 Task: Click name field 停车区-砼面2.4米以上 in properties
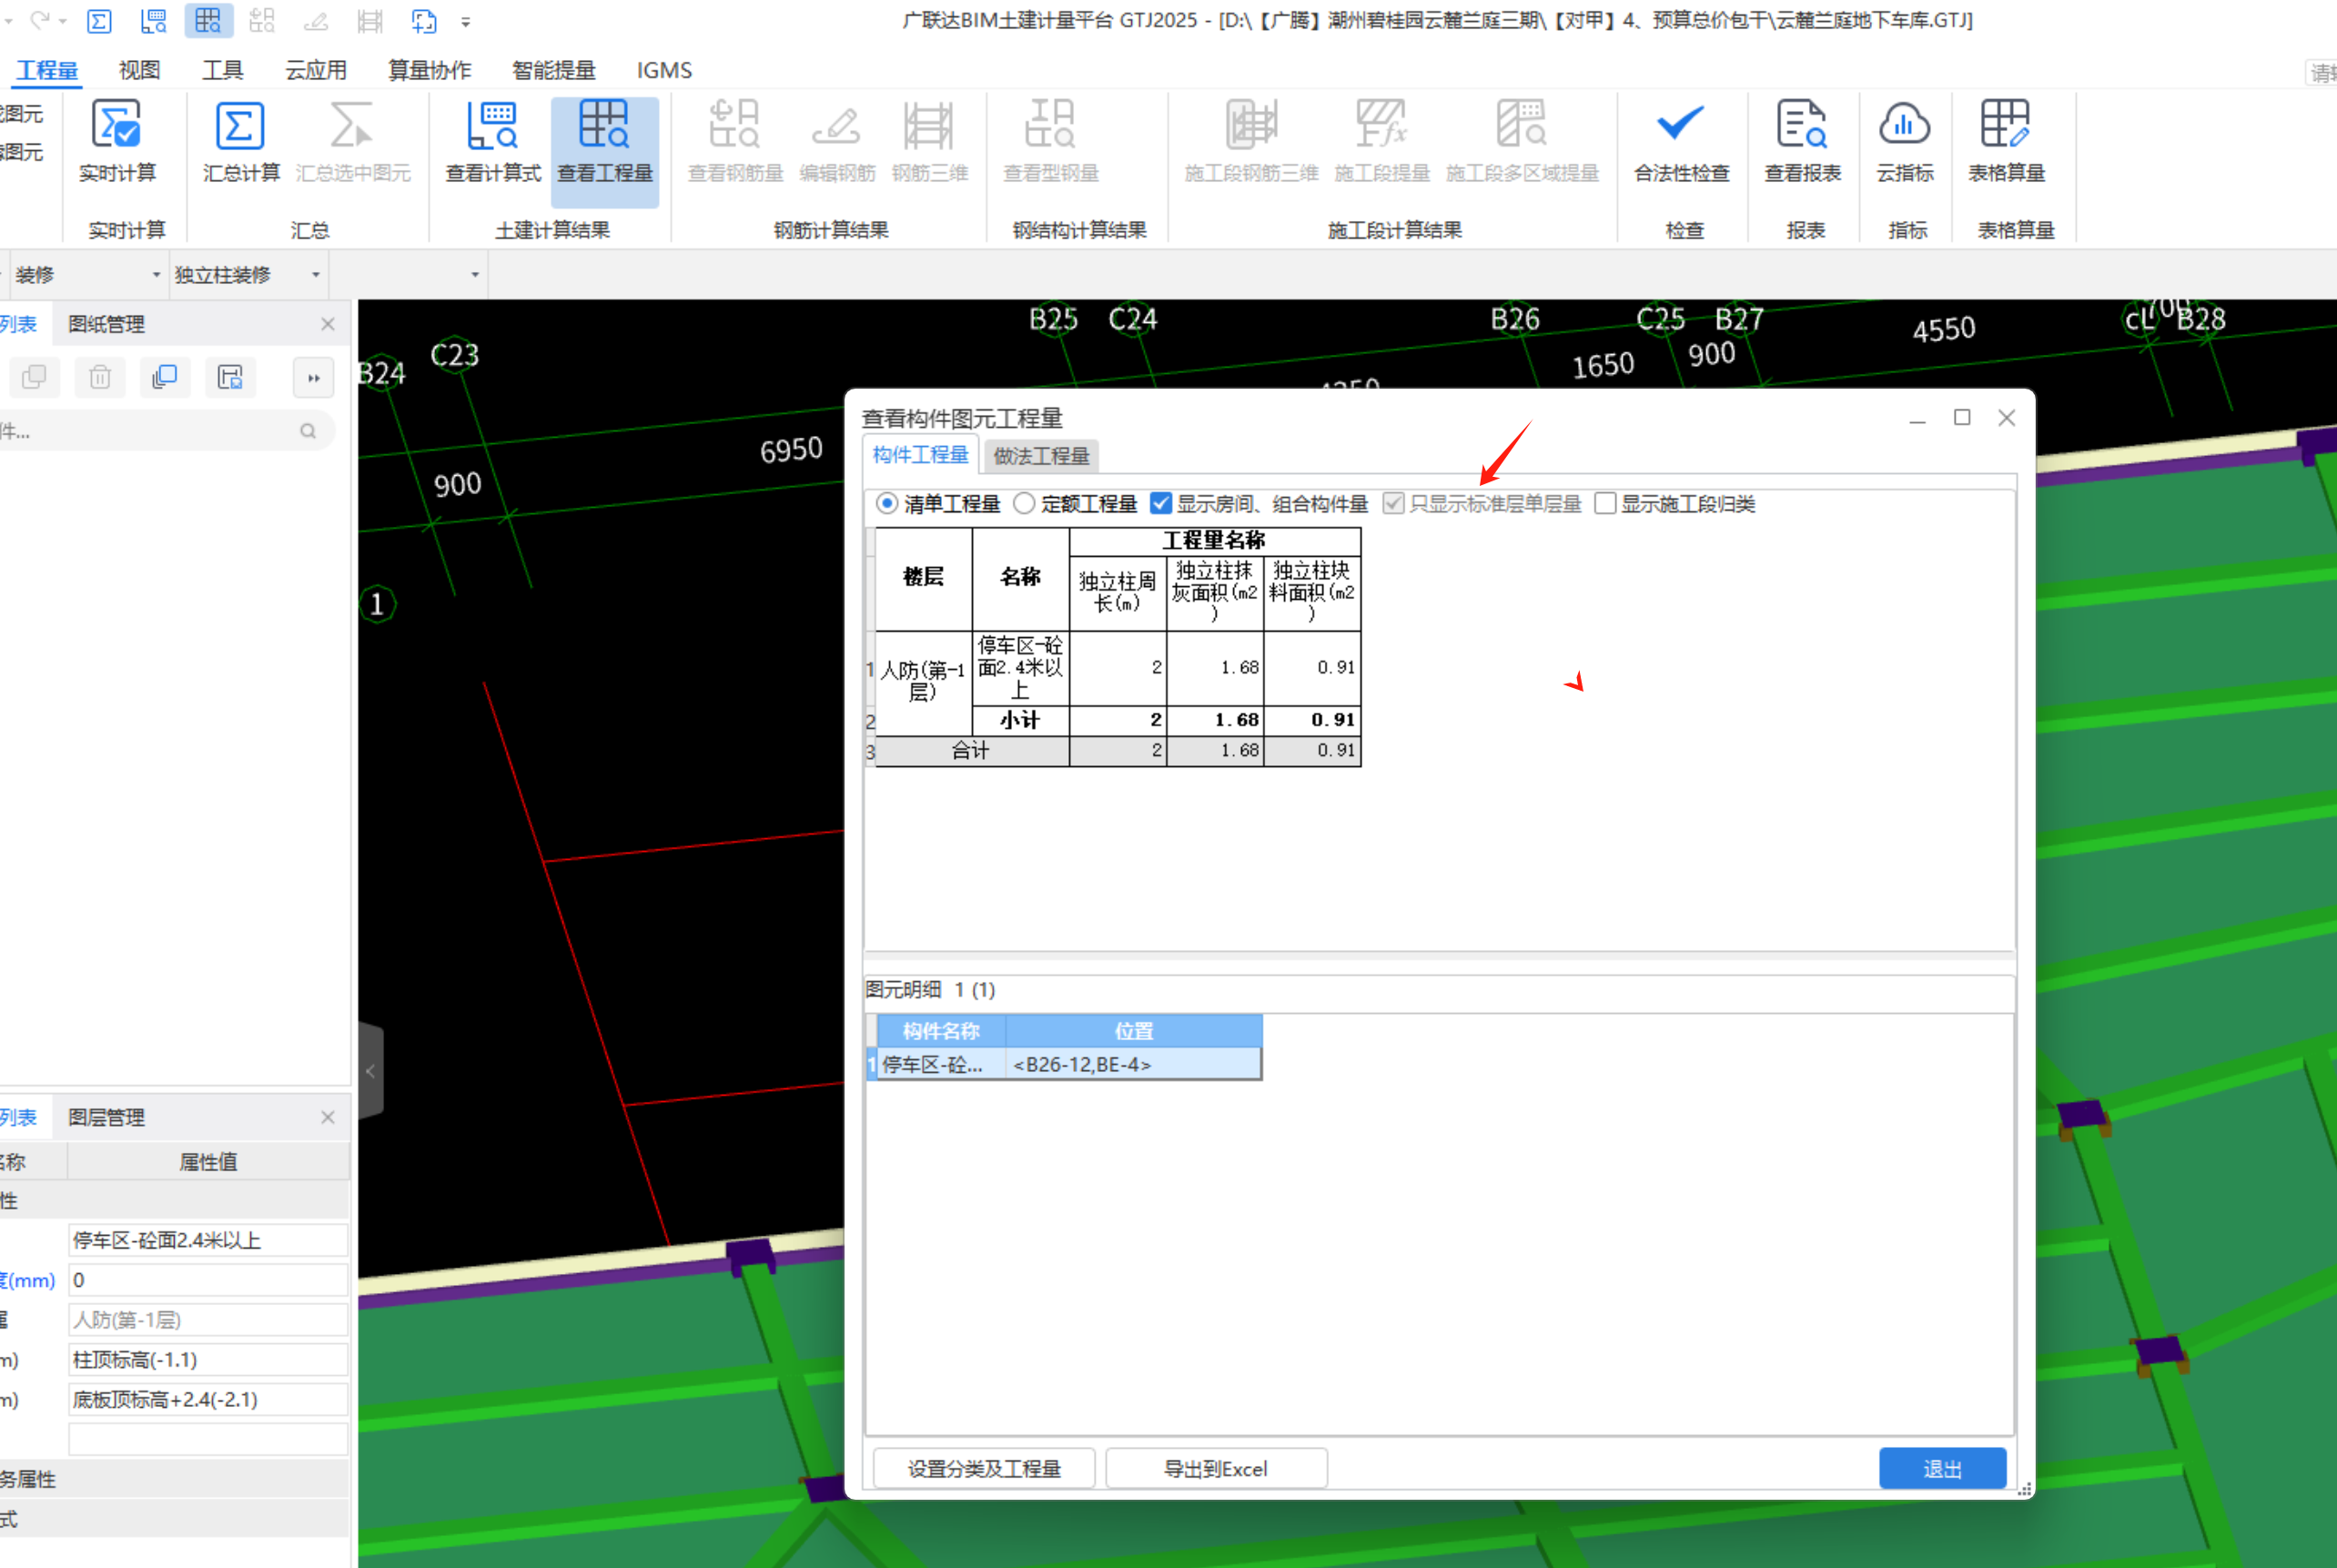pyautogui.click(x=208, y=1240)
